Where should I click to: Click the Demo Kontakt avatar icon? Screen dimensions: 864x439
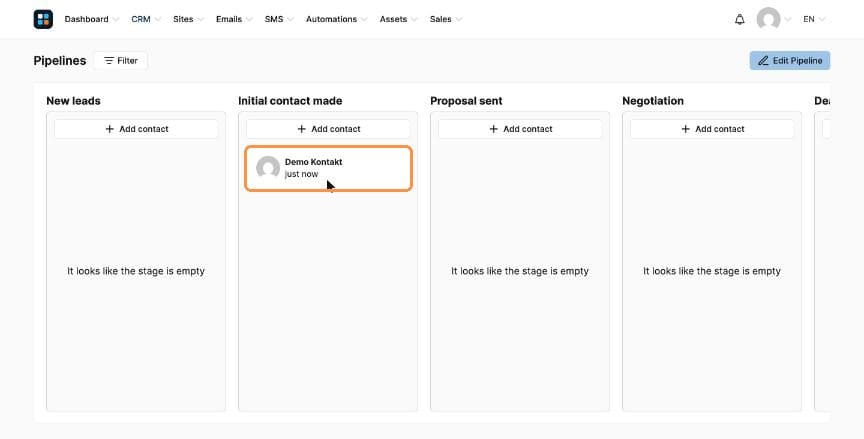click(x=268, y=168)
